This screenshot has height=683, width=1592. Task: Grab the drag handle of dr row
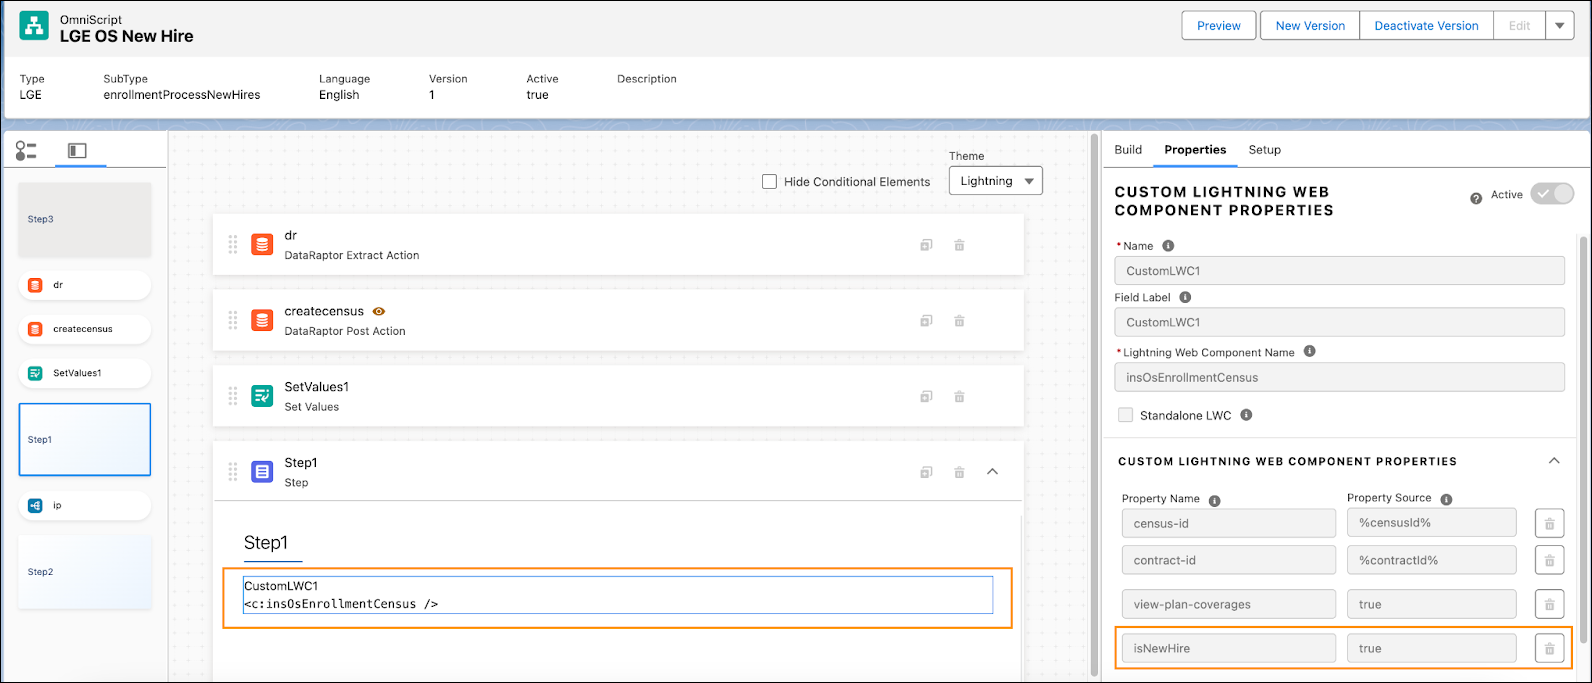(x=232, y=245)
